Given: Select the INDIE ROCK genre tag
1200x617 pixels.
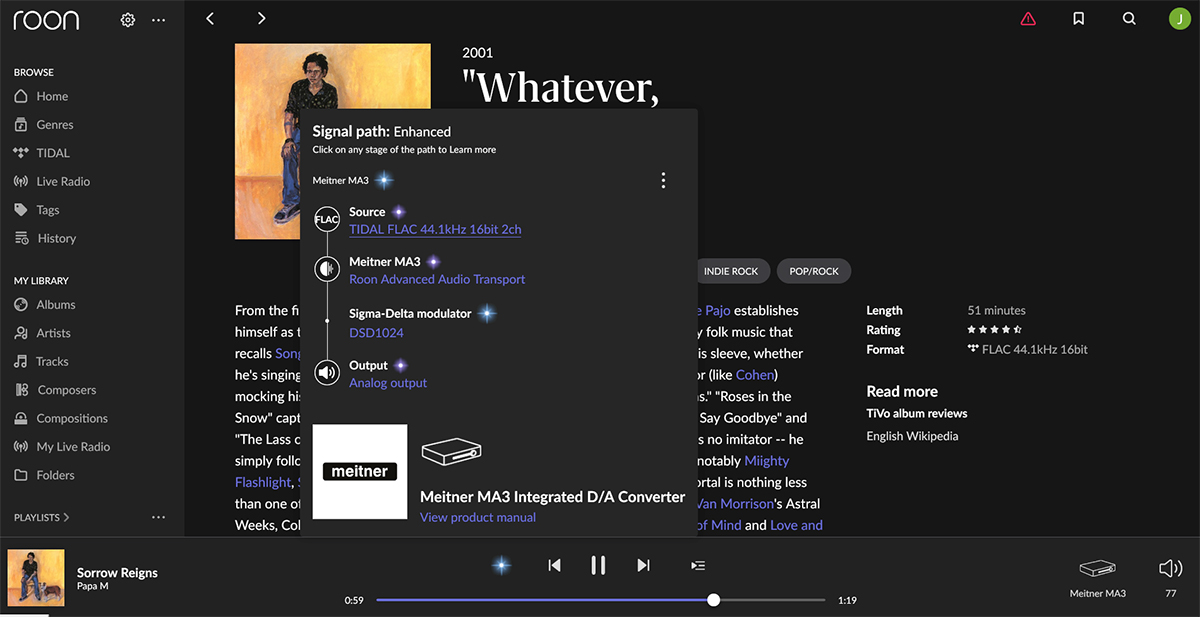Looking at the screenshot, I should (731, 271).
